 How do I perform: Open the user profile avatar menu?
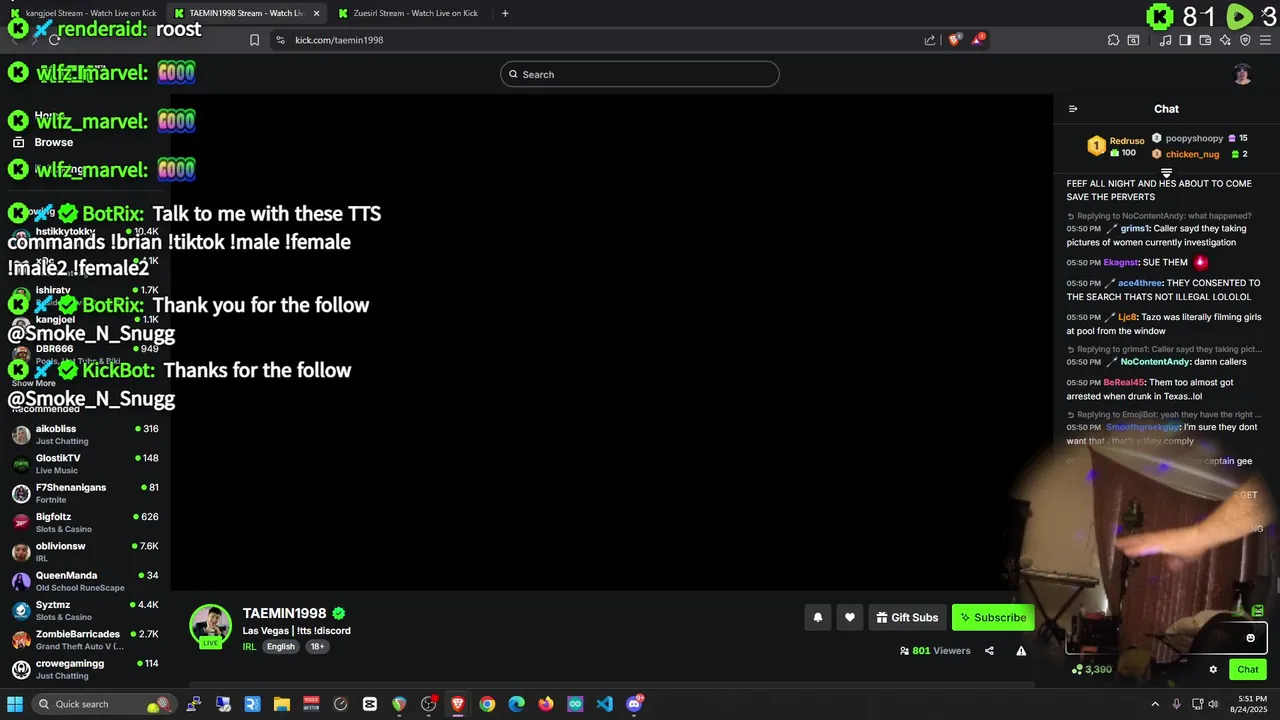click(1242, 75)
